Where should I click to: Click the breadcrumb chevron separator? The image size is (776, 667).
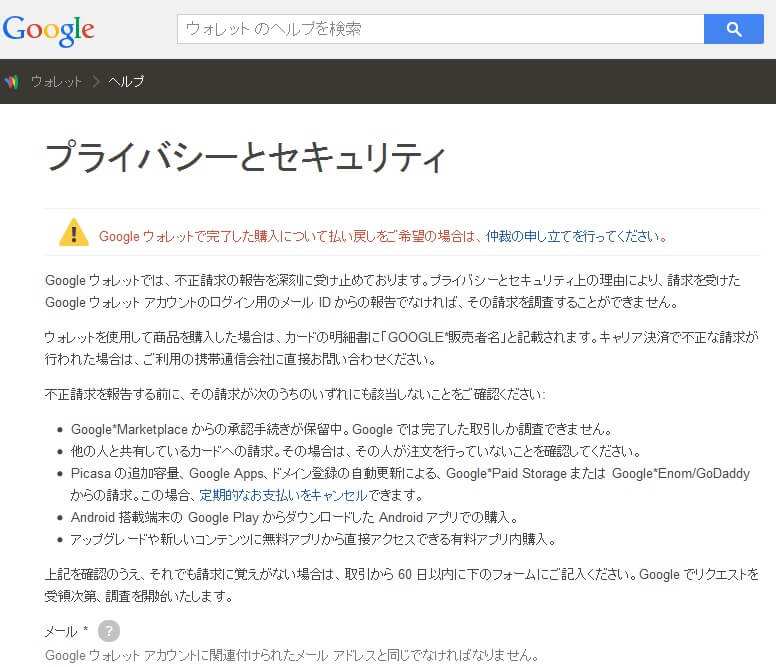(x=96, y=82)
